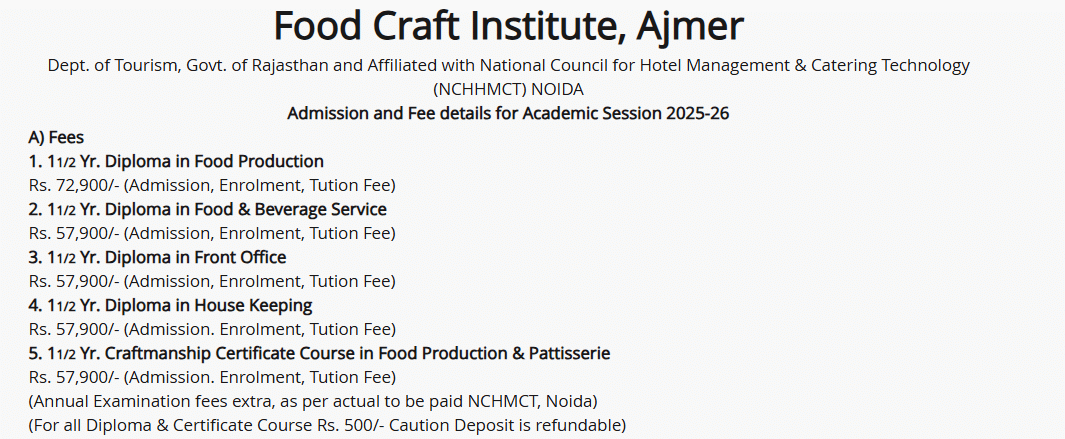The image size is (1065, 439).
Task: Click the "(NCHHMCT) NOIDA" line
Action: [x=508, y=89]
